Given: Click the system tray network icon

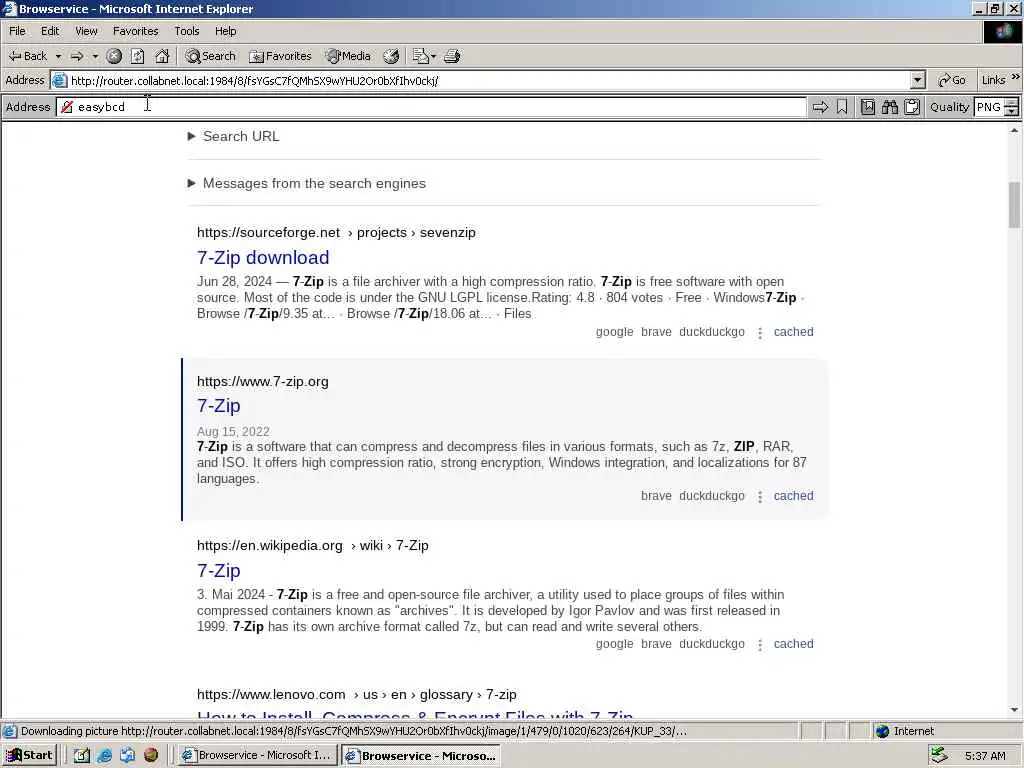Looking at the screenshot, I should pos(940,755).
